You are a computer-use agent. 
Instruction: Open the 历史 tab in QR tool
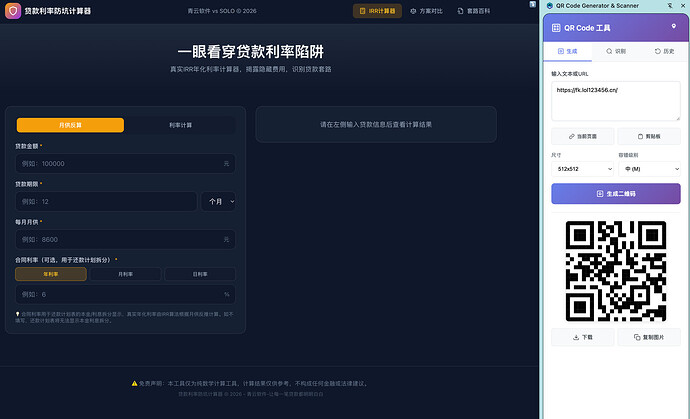point(664,51)
